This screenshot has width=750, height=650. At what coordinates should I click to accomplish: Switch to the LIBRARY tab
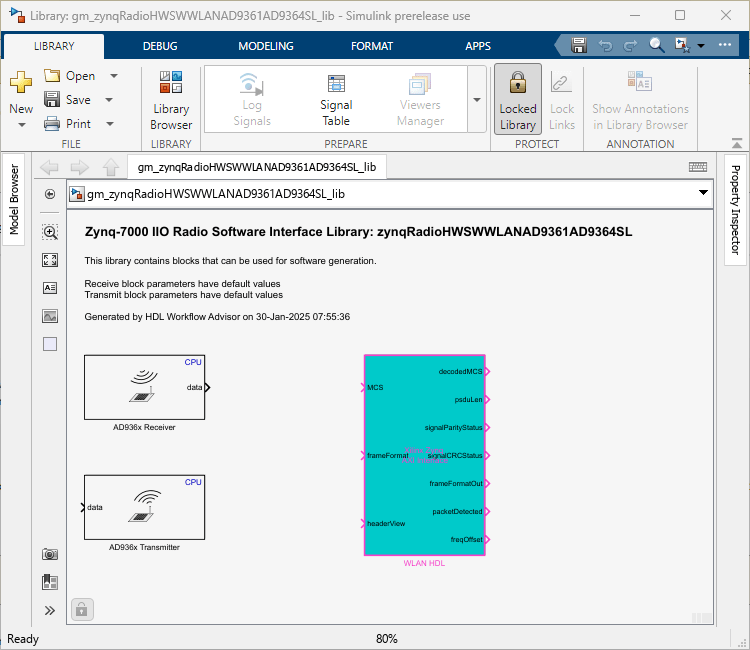[x=54, y=46]
